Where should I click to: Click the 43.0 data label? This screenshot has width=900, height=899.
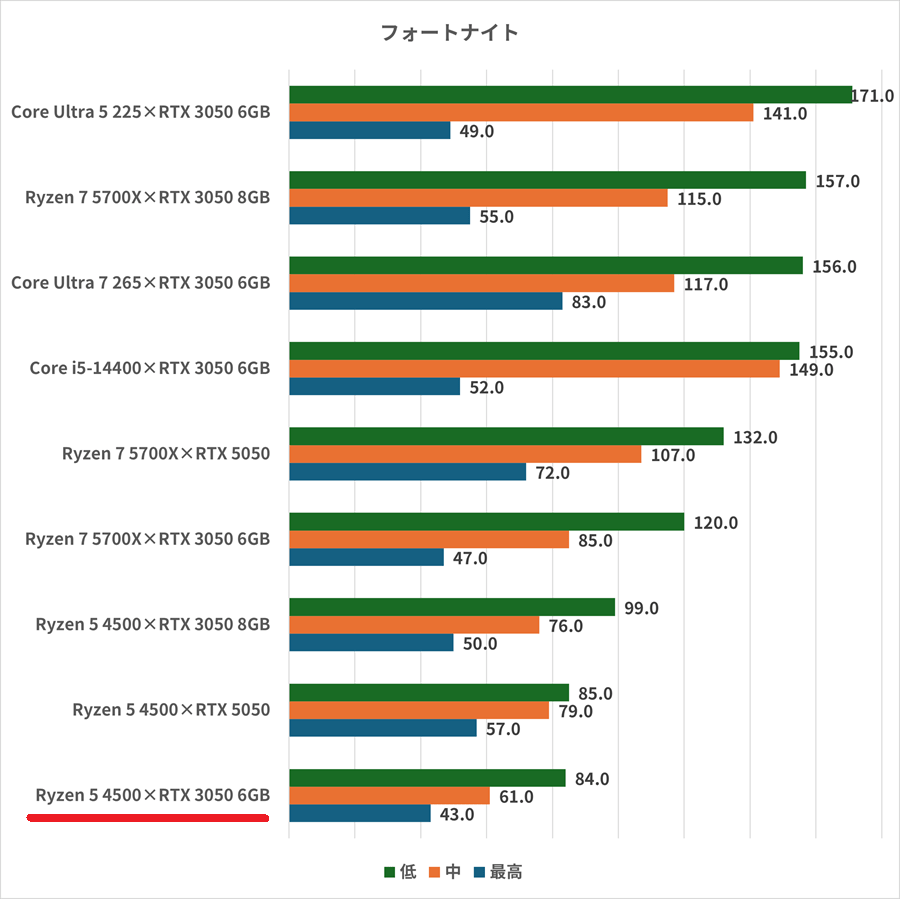[x=456, y=815]
